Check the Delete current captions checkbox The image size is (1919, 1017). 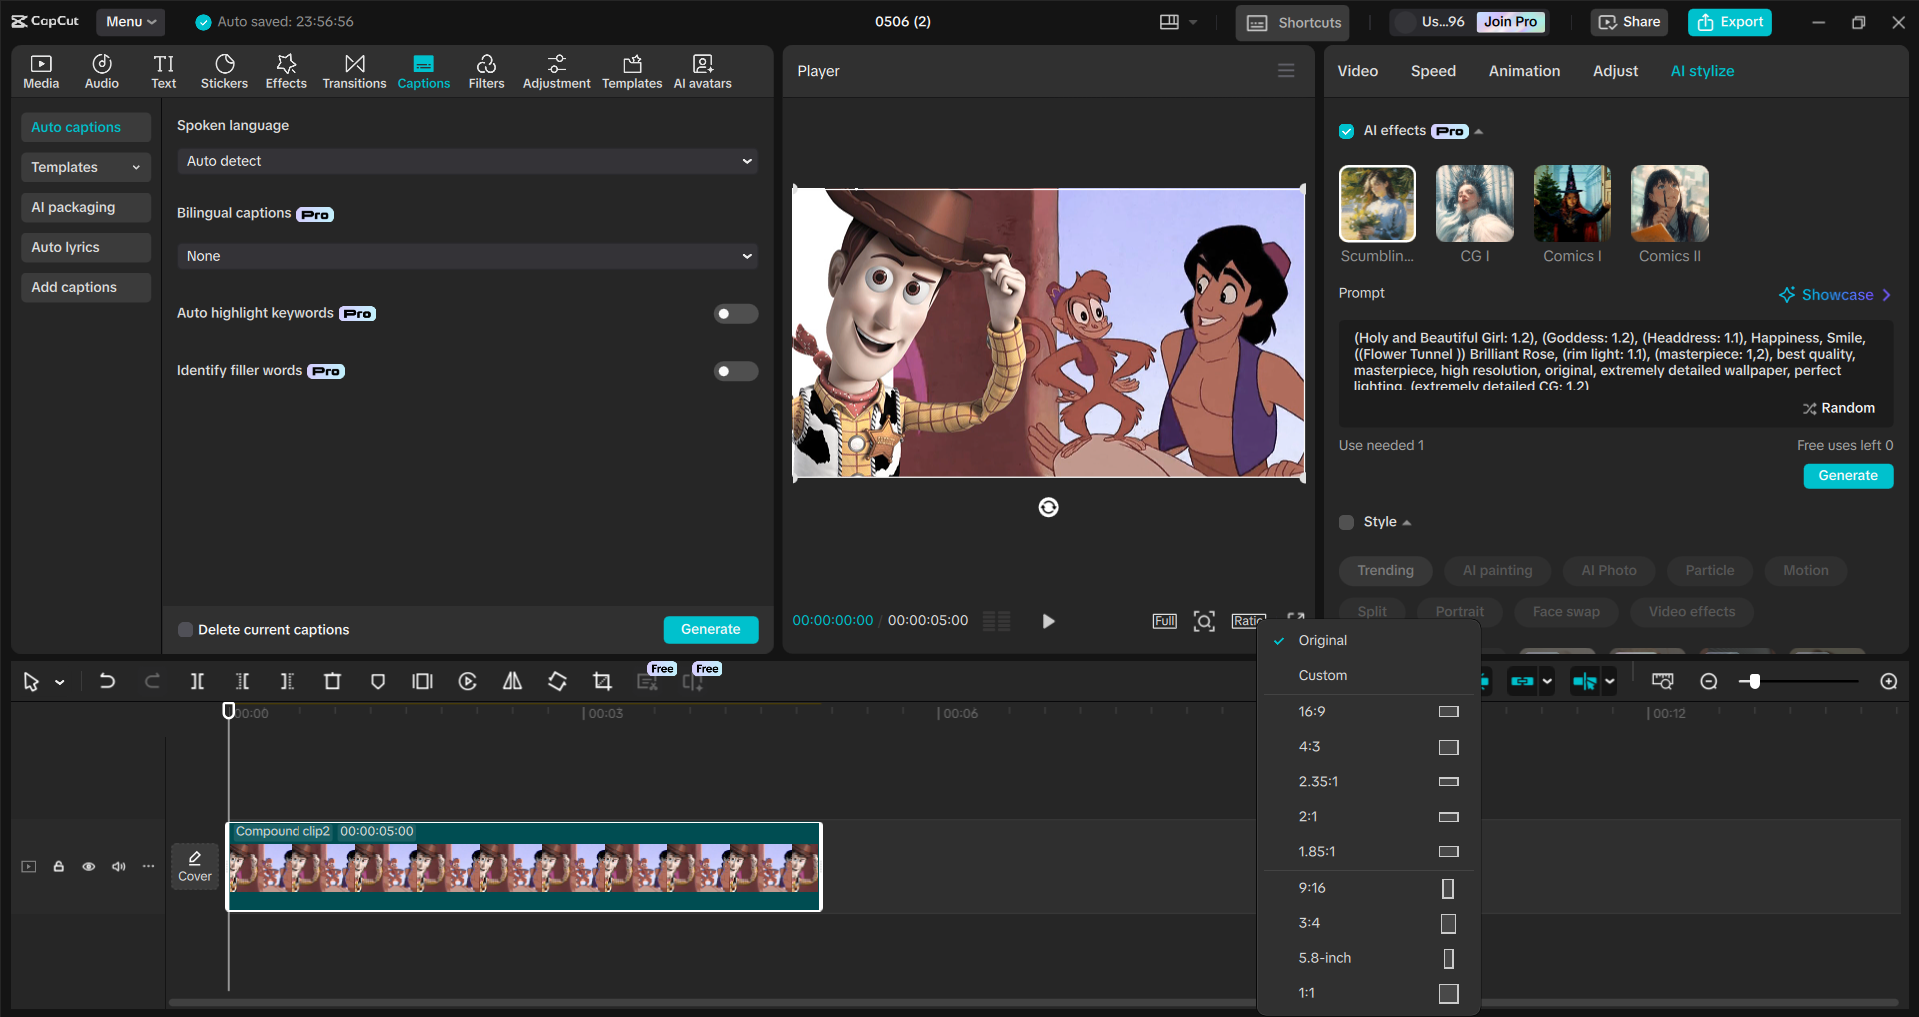point(185,629)
